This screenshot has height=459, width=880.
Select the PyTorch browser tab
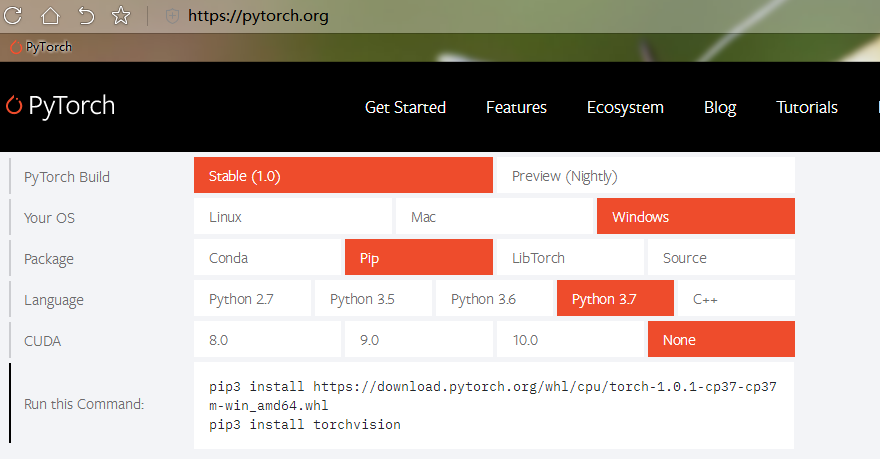click(42, 47)
